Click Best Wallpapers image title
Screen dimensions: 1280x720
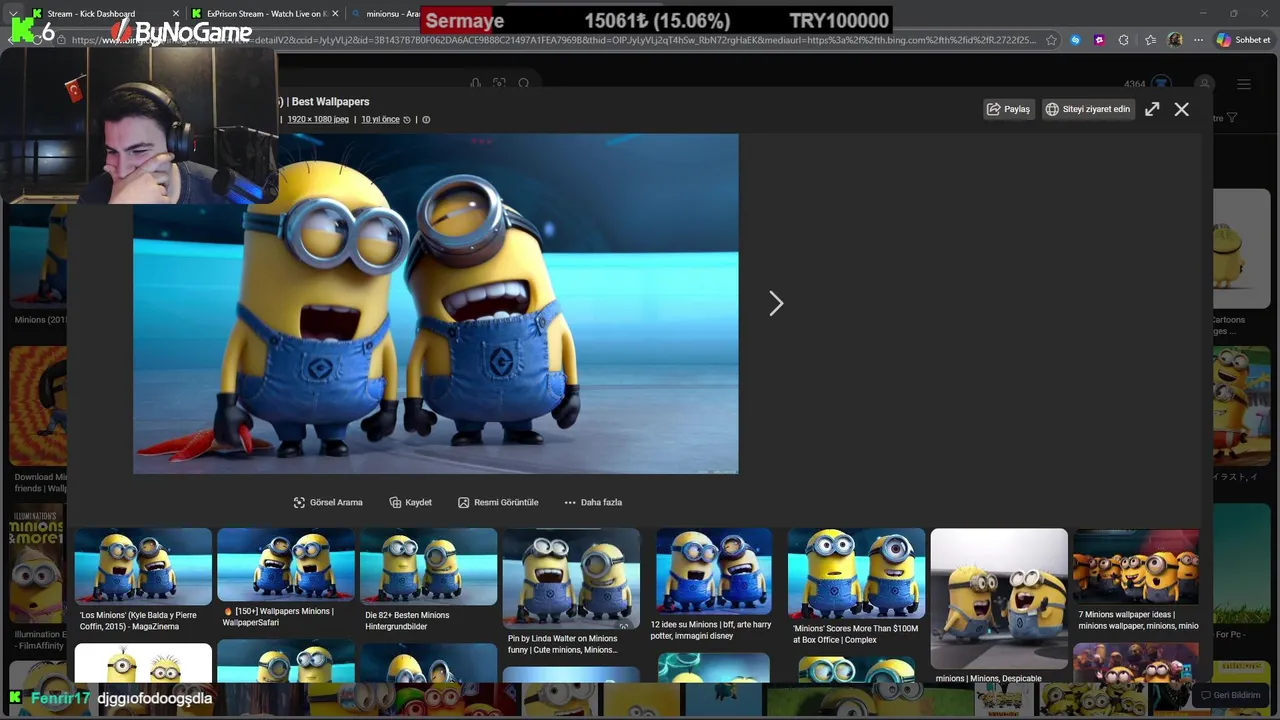[330, 101]
